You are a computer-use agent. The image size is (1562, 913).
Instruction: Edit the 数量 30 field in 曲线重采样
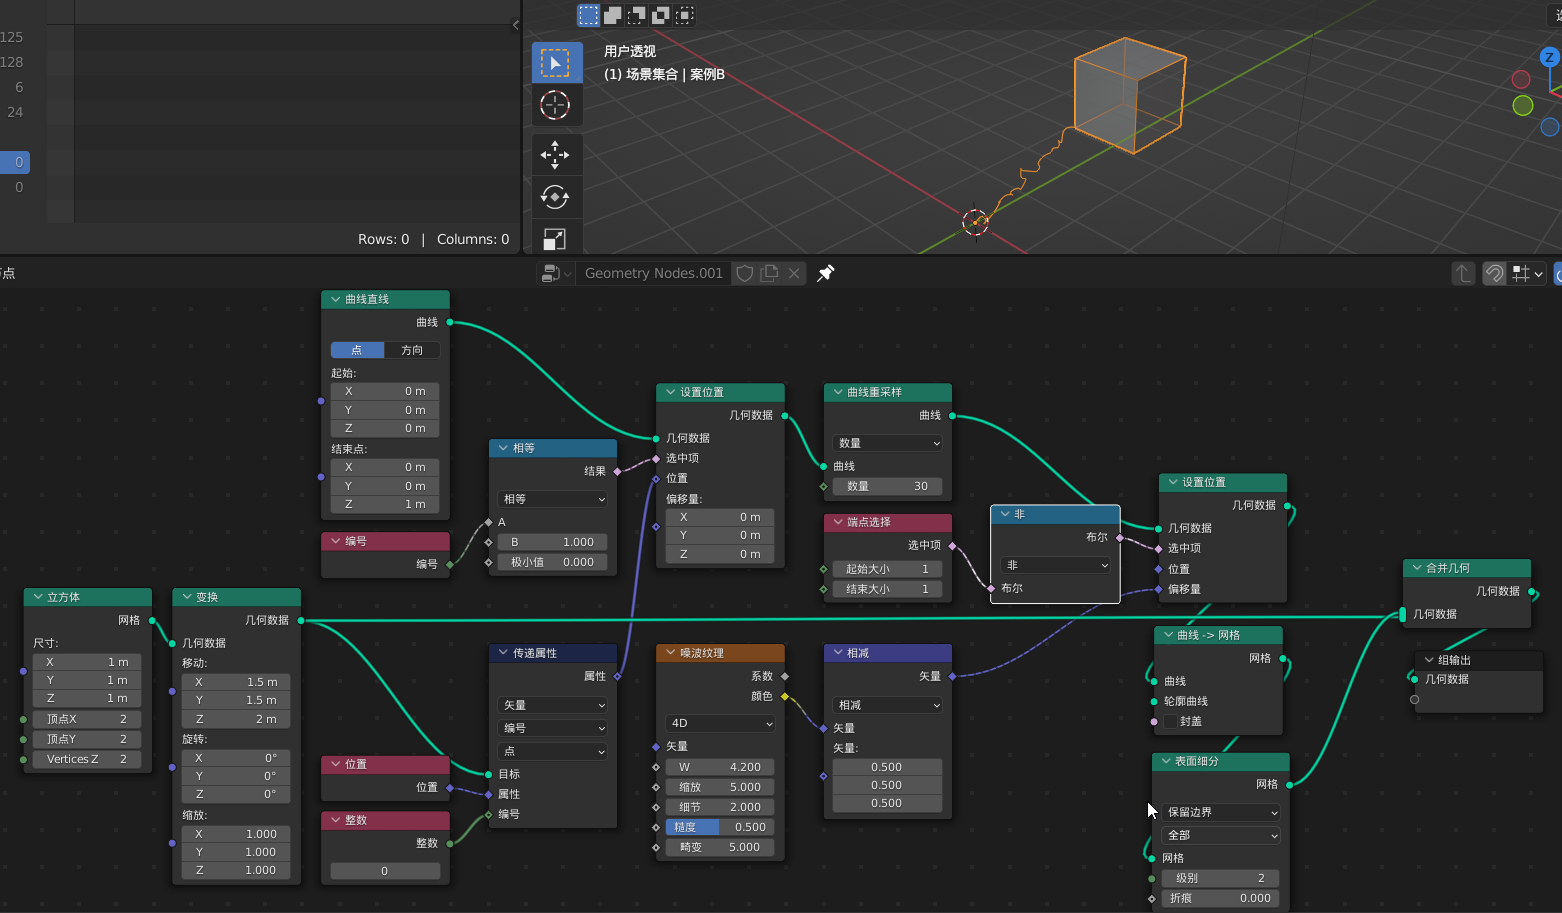(x=887, y=486)
